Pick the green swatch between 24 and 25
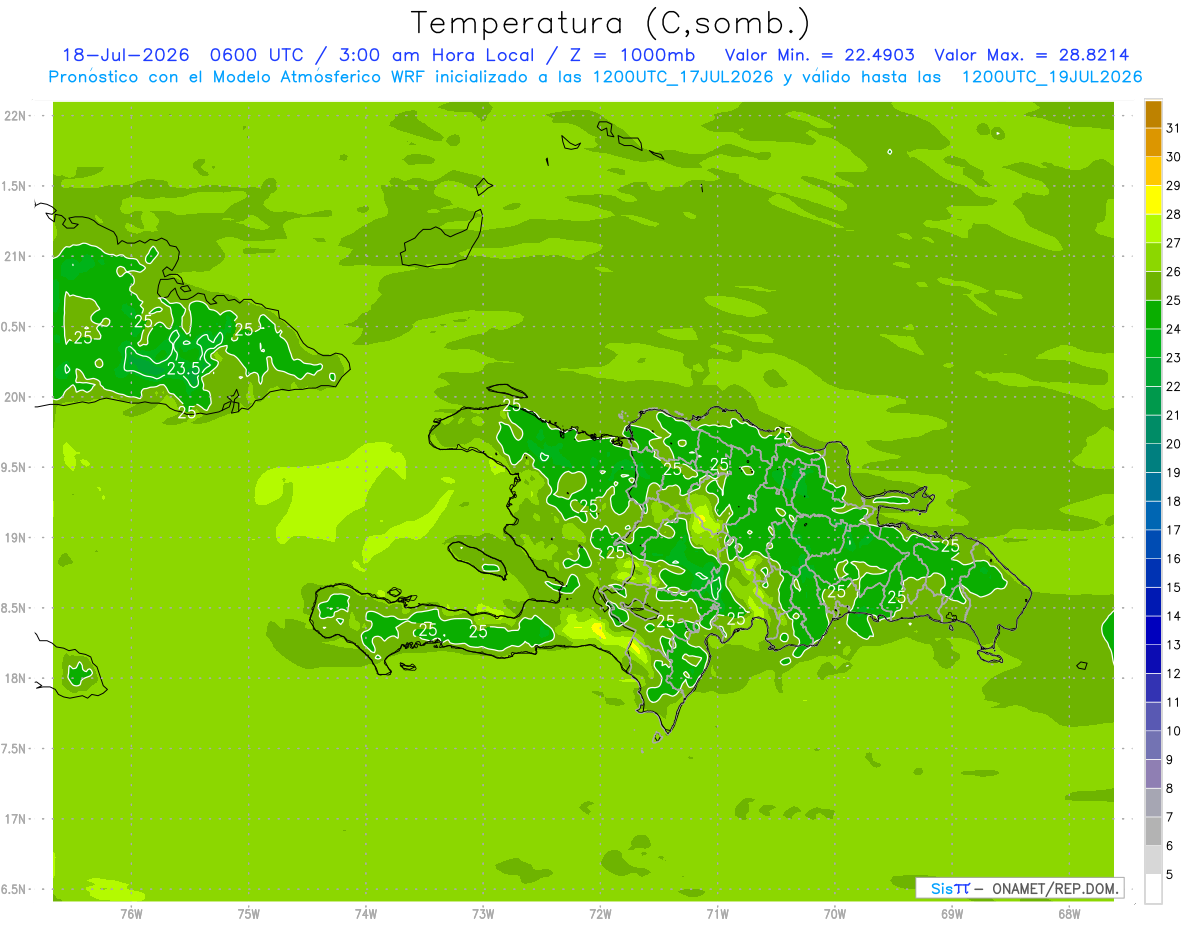 pos(1153,315)
